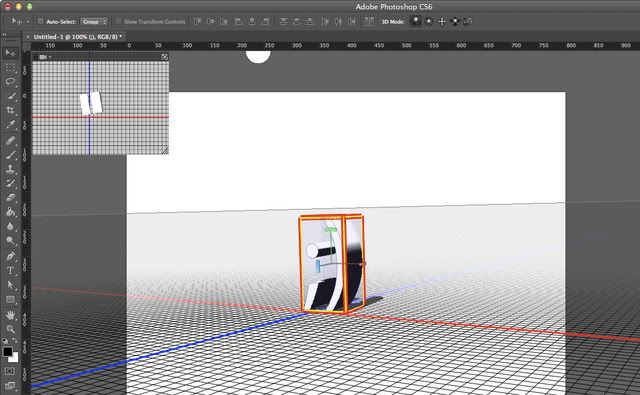This screenshot has width=640, height=395.
Task: Select the Quick Selection tool
Action: 10,96
